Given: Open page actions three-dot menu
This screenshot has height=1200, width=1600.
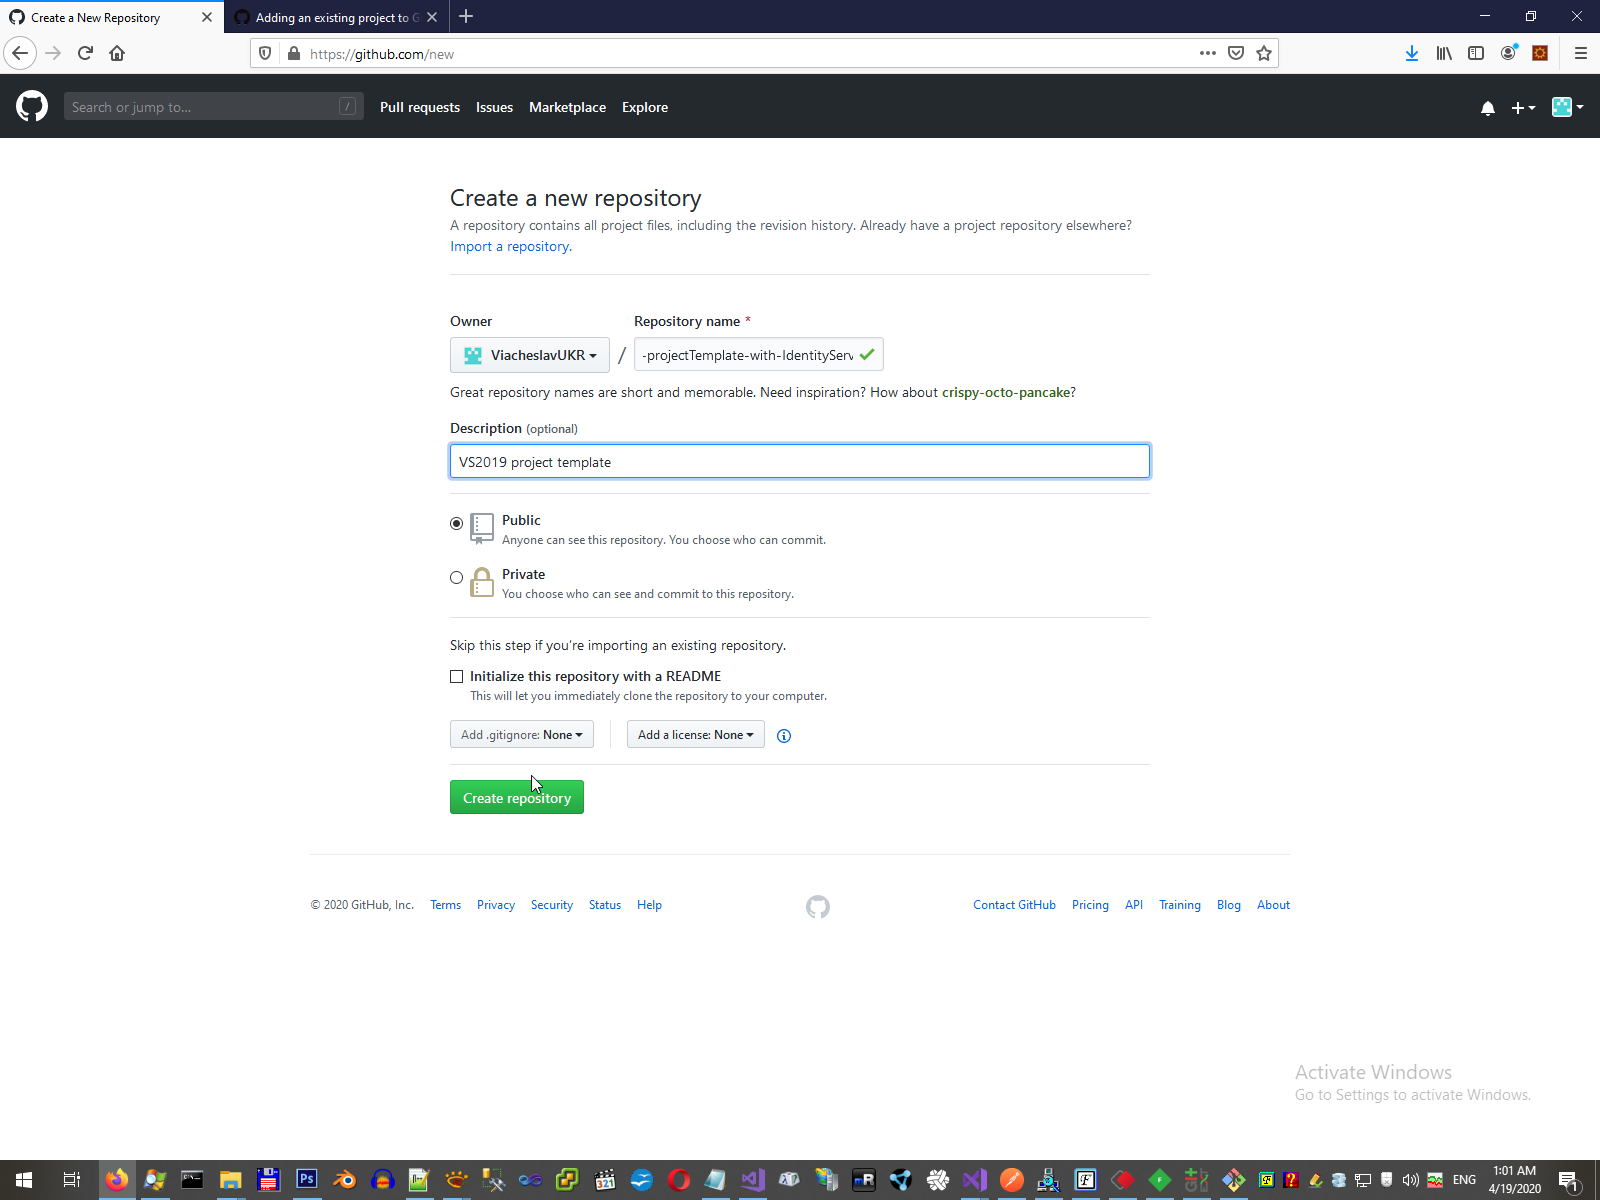Looking at the screenshot, I should pos(1208,53).
